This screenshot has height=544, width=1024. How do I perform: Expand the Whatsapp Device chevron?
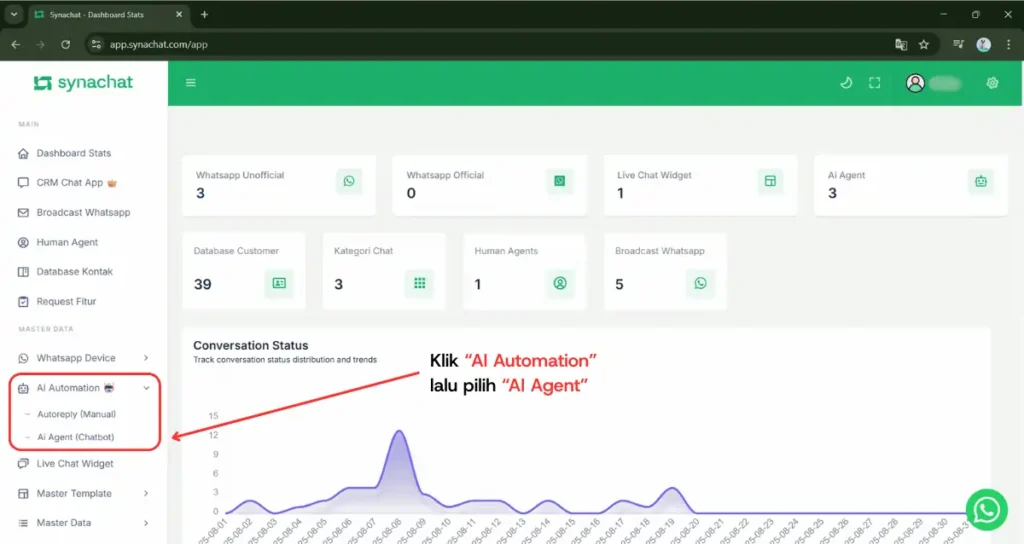(146, 358)
